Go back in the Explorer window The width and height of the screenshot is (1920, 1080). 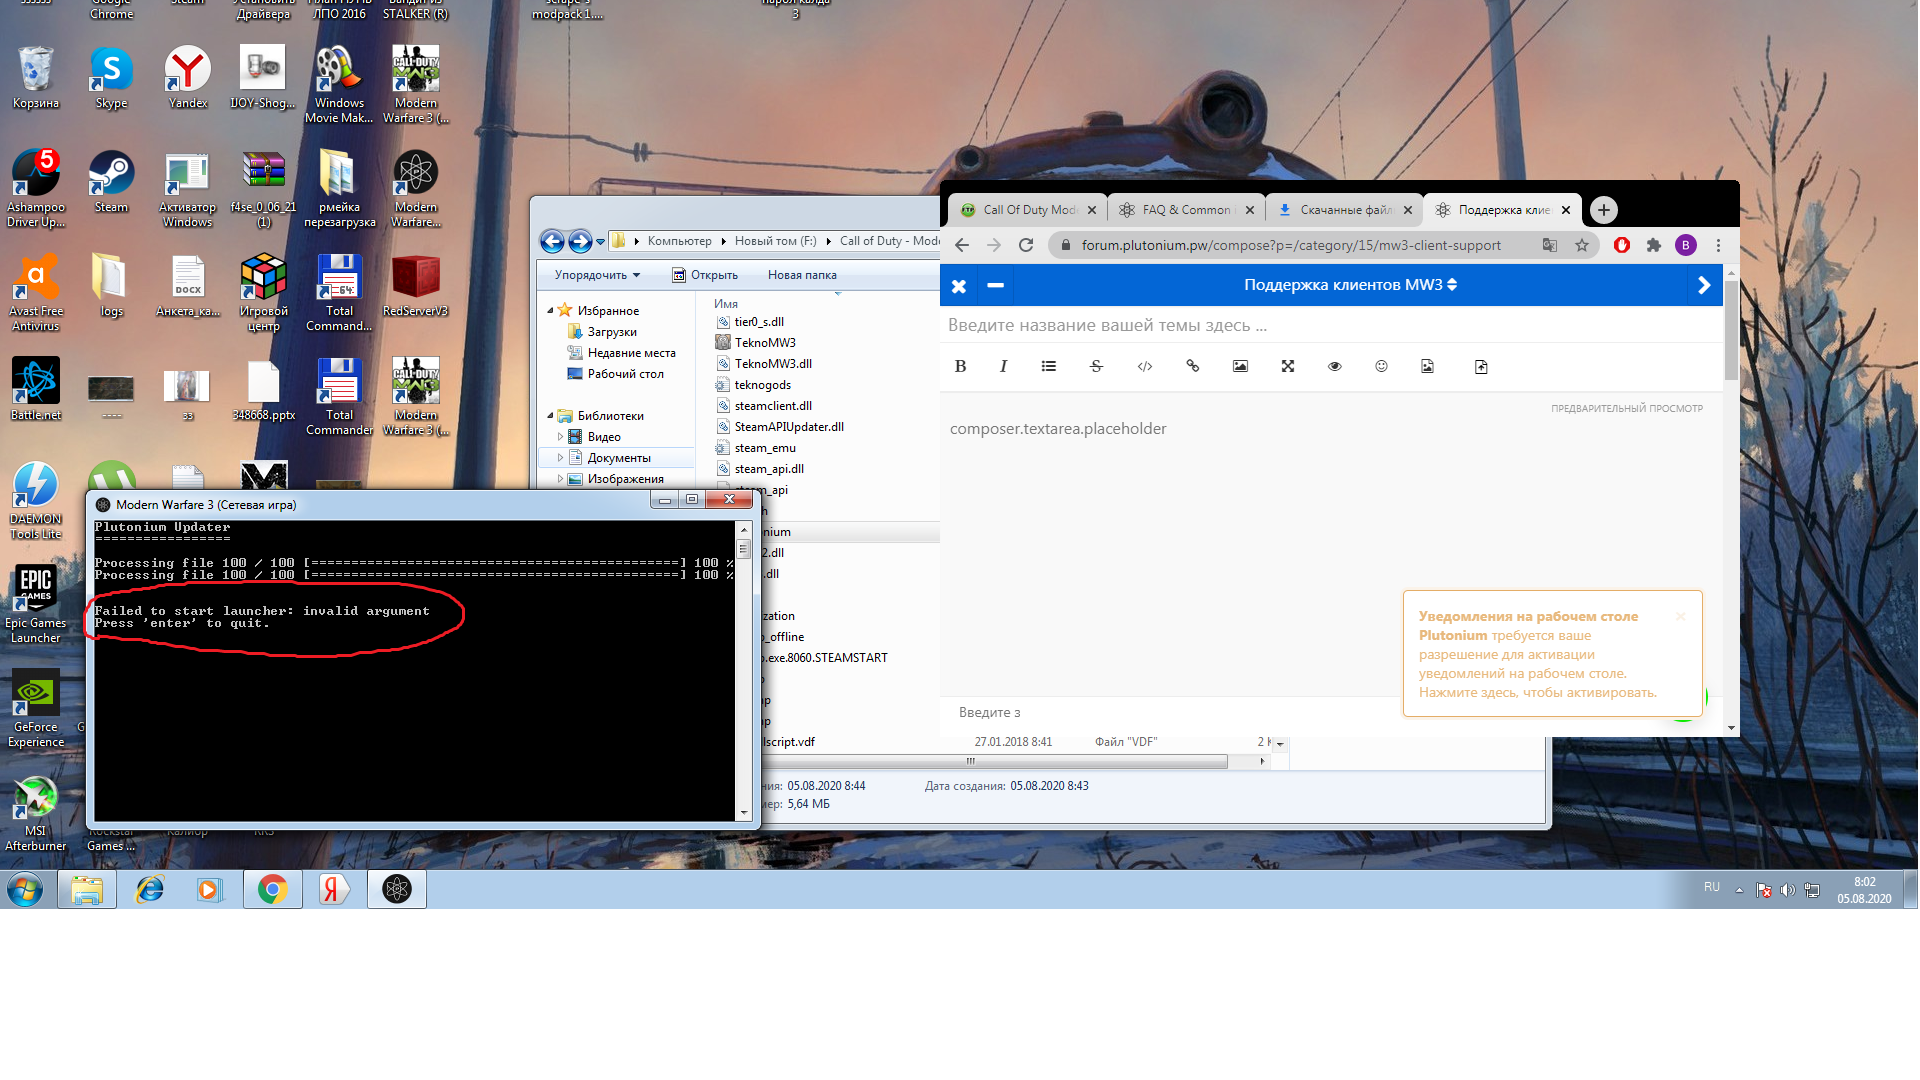click(x=552, y=241)
